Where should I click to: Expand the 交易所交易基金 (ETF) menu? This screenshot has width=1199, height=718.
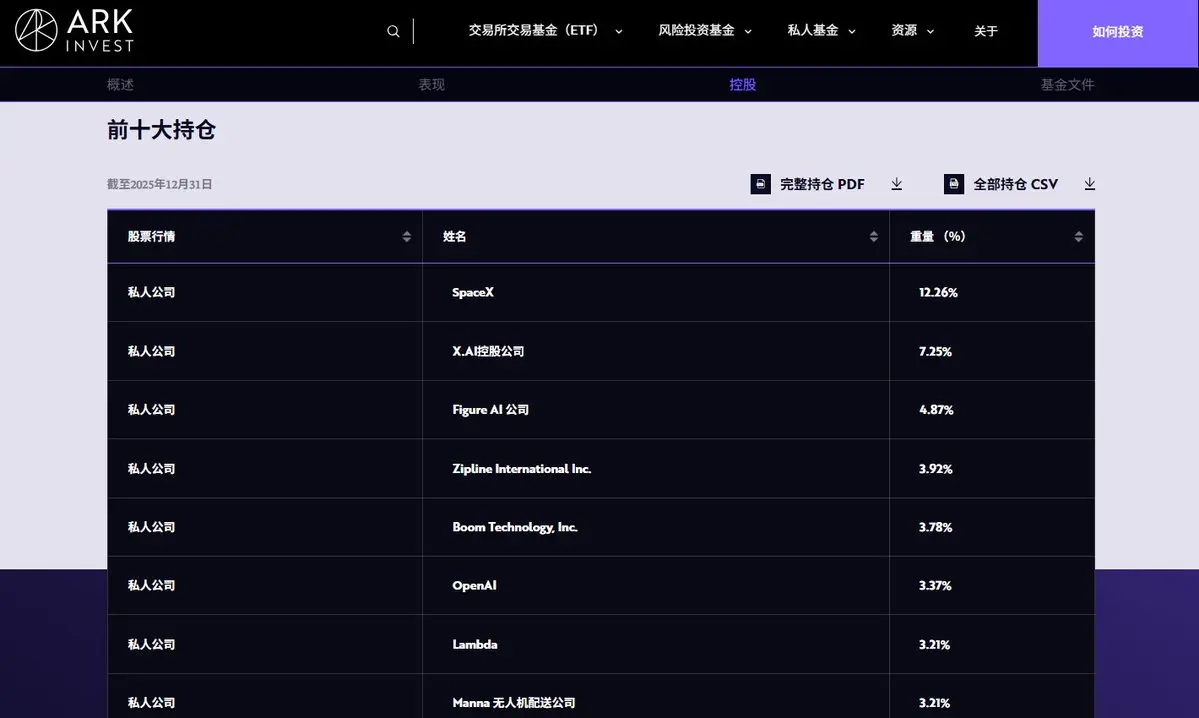545,31
